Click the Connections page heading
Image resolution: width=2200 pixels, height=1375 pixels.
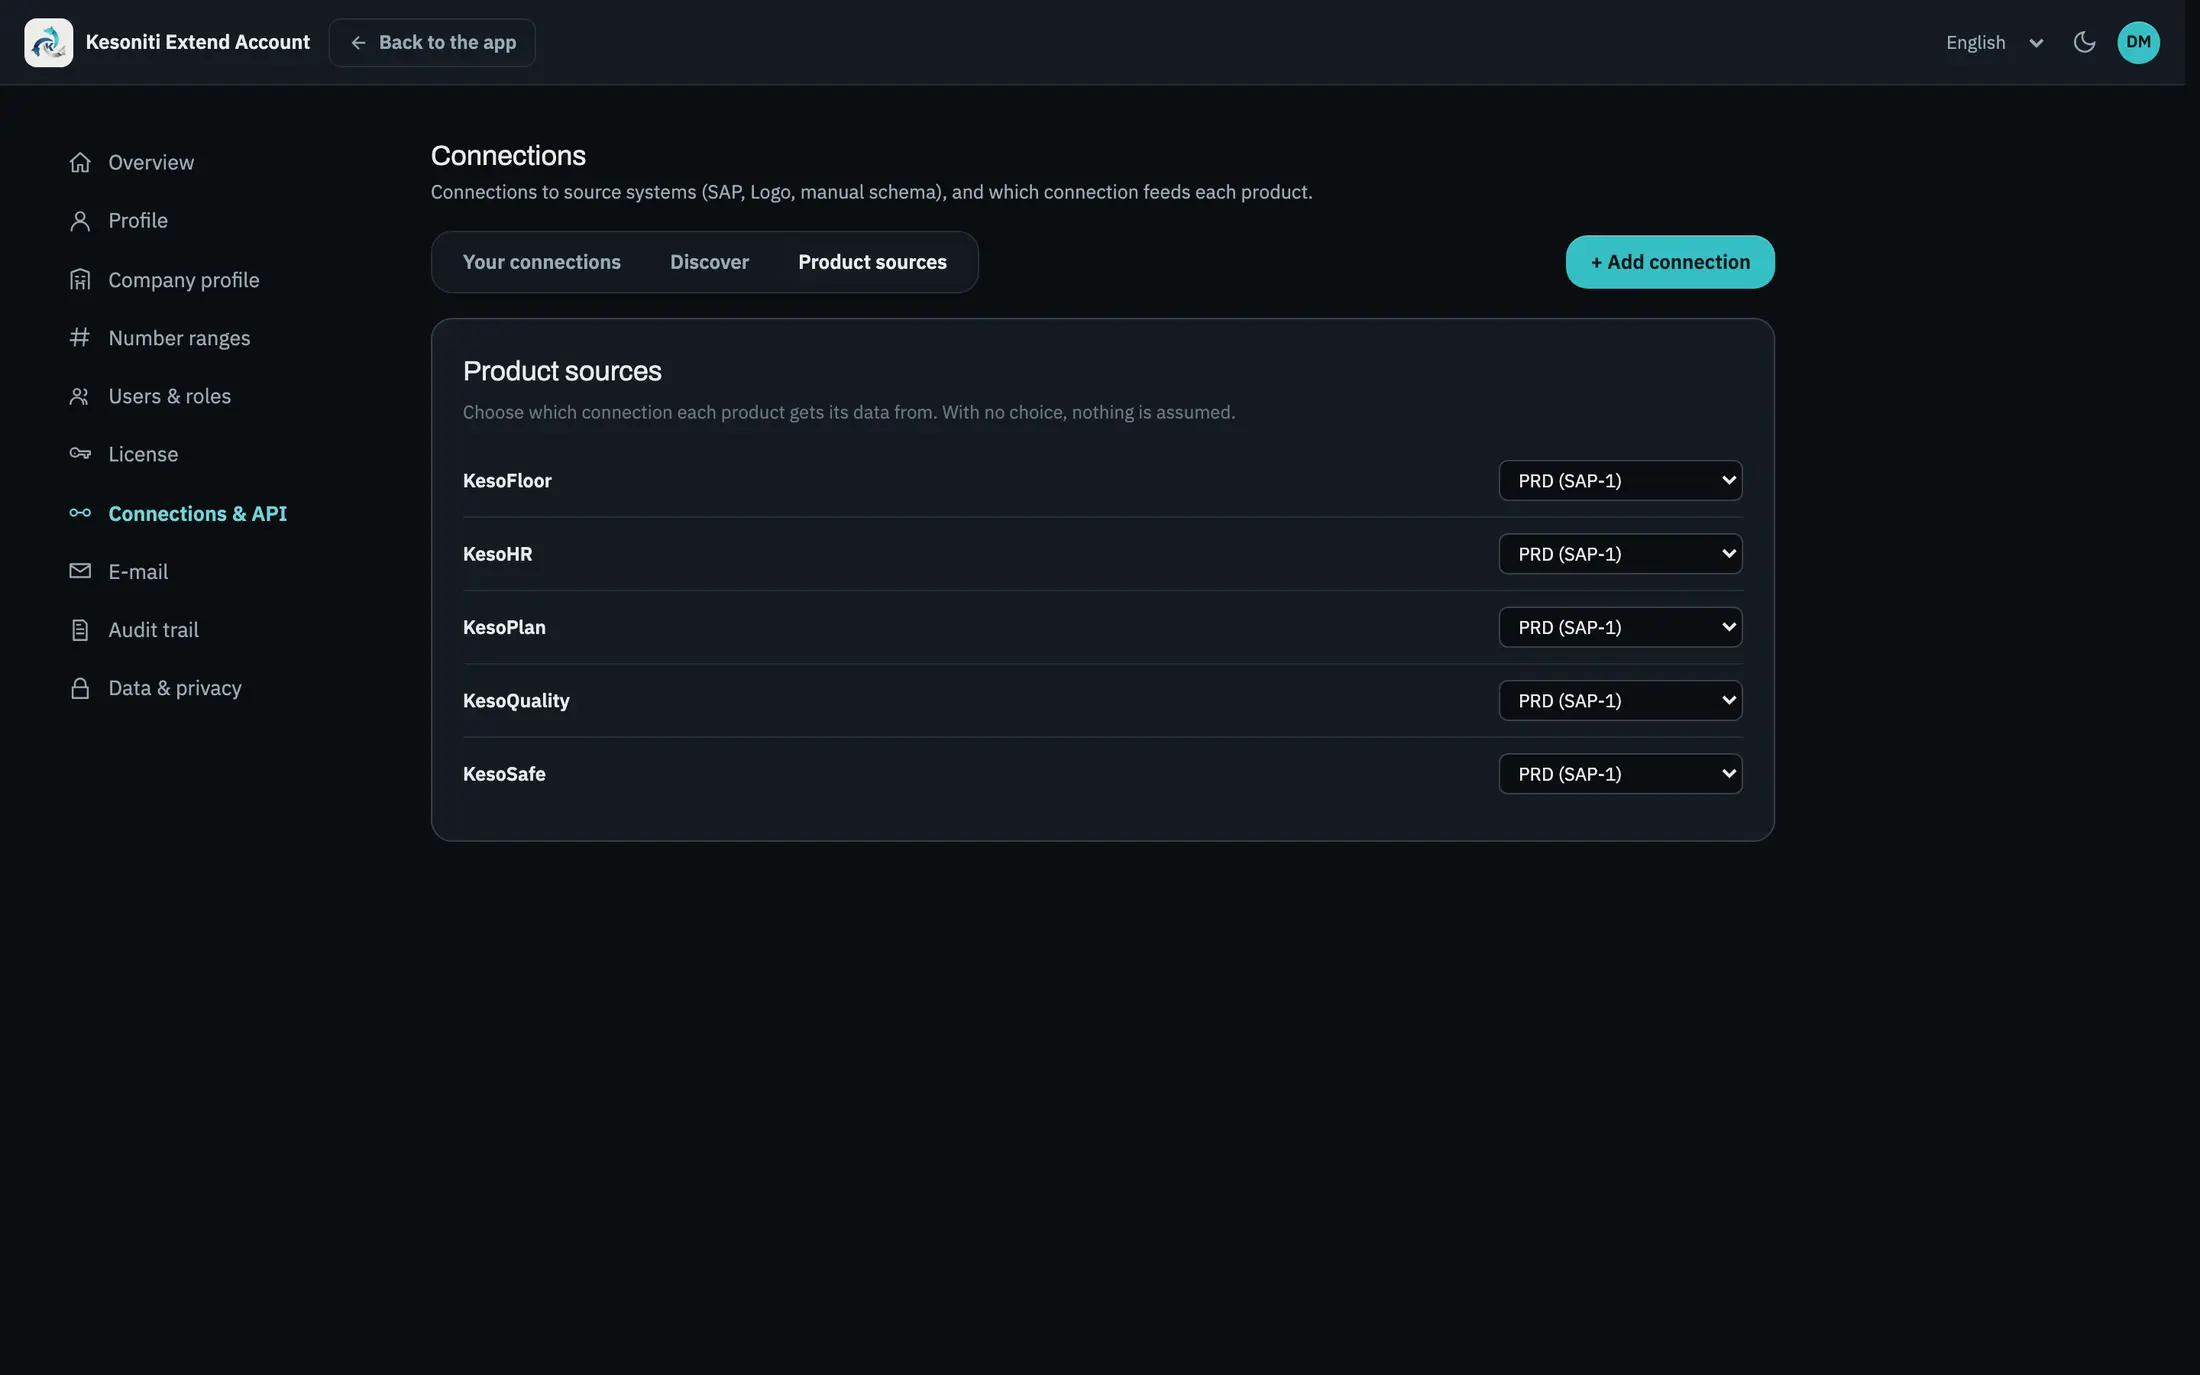tap(508, 155)
